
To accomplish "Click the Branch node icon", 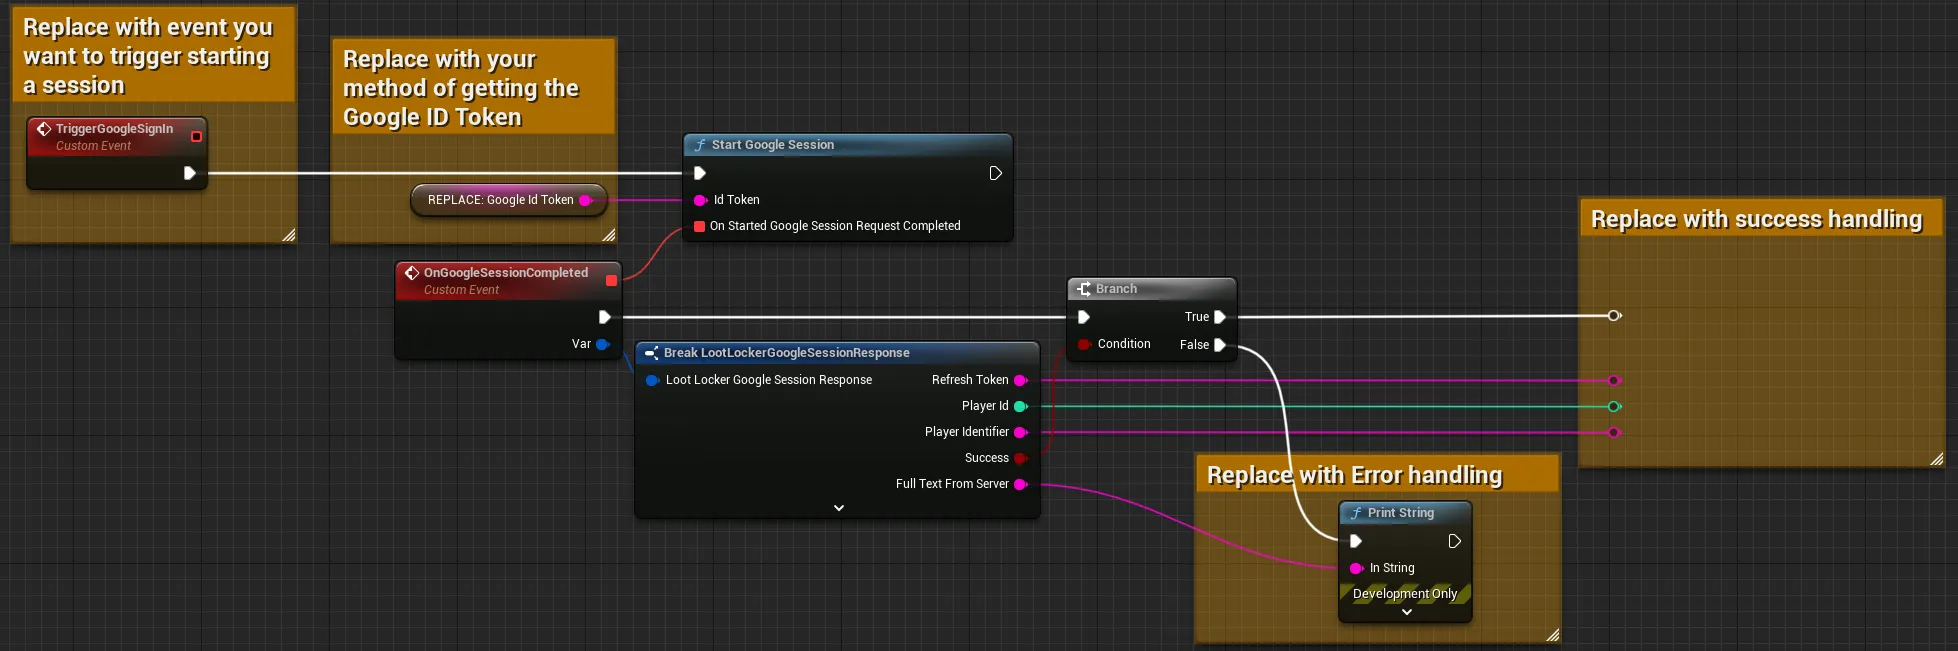I will click(1084, 289).
